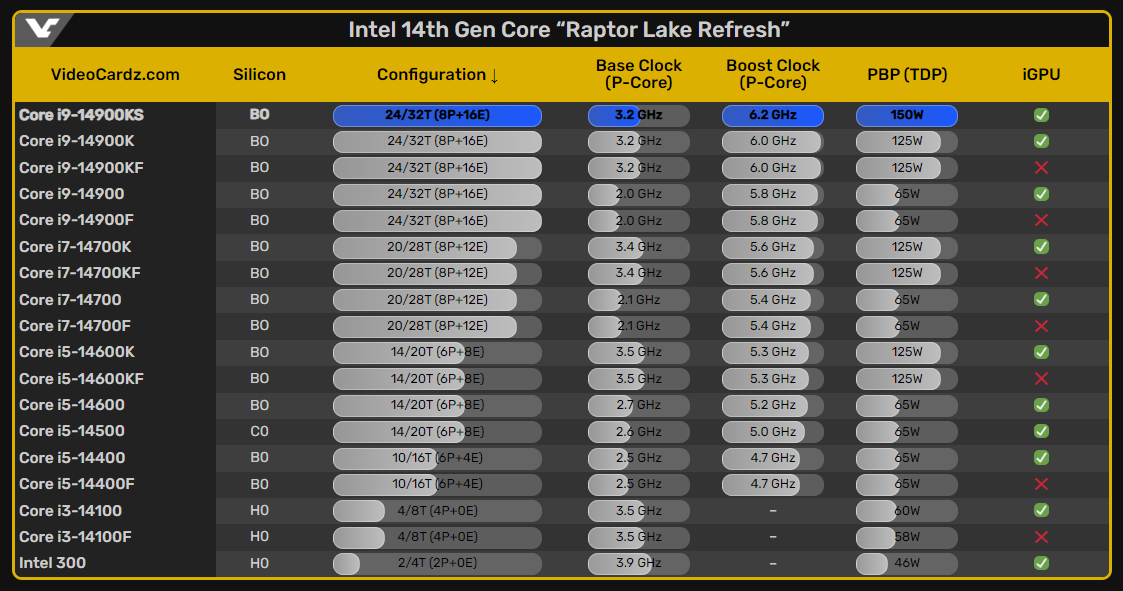The height and width of the screenshot is (591, 1123).
Task: Select the iGPU checkmark in the Core i9-14900K row
Action: click(x=1041, y=141)
